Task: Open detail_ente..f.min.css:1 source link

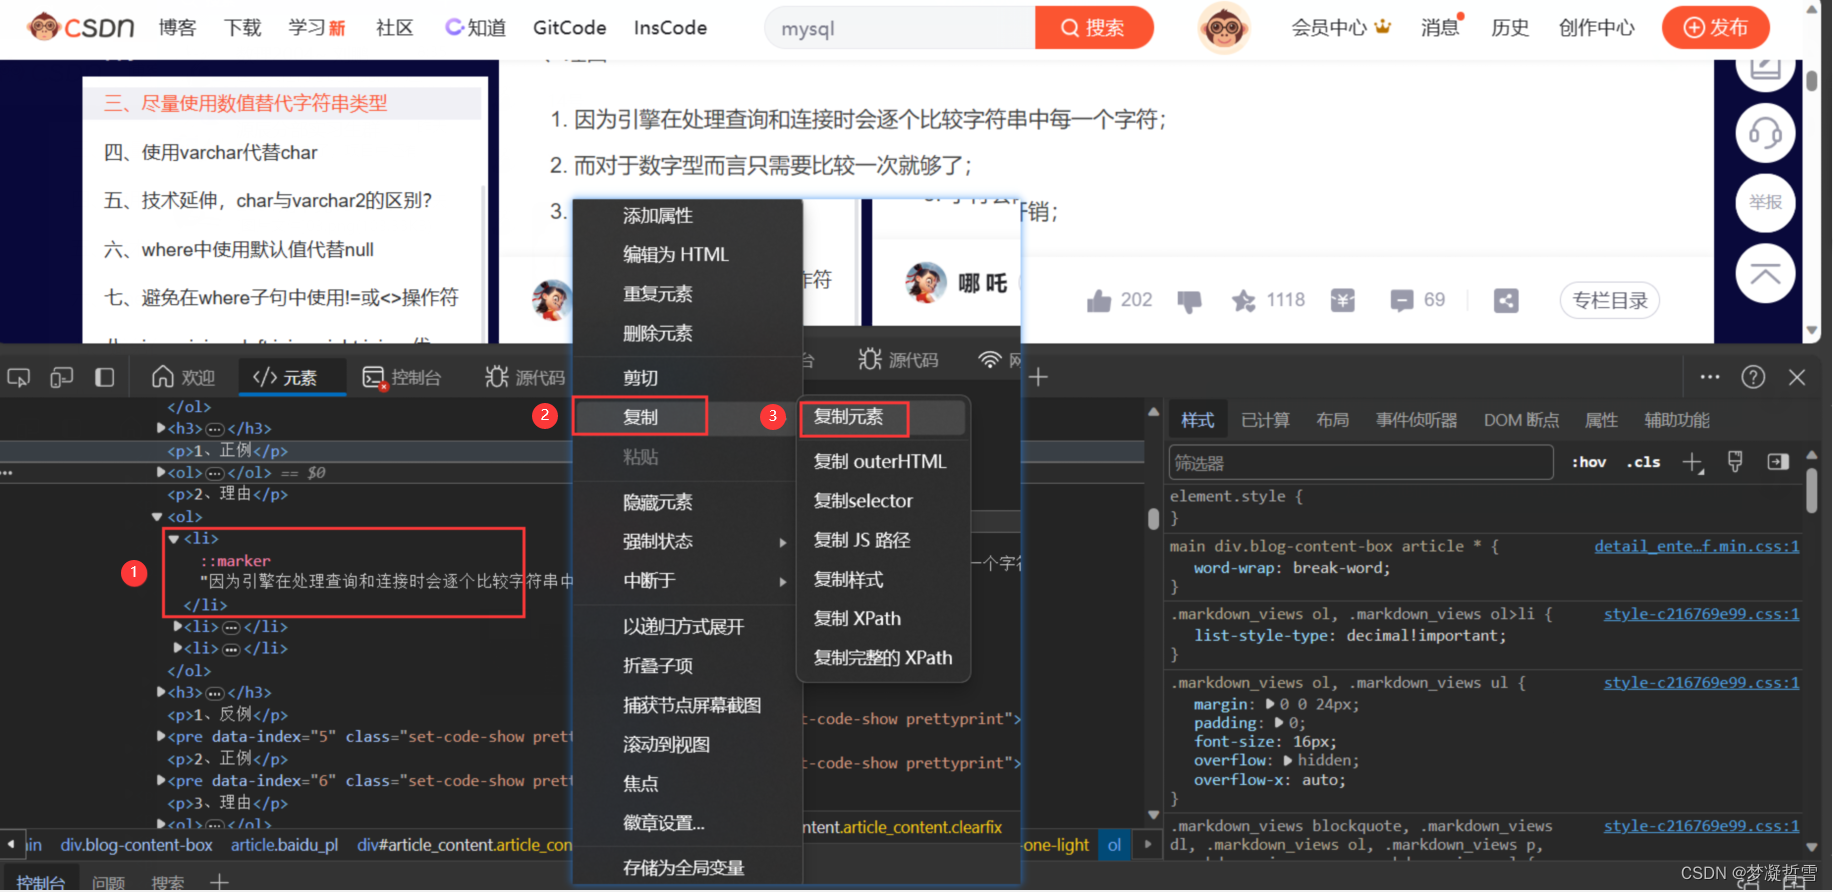Action: pyautogui.click(x=1696, y=546)
